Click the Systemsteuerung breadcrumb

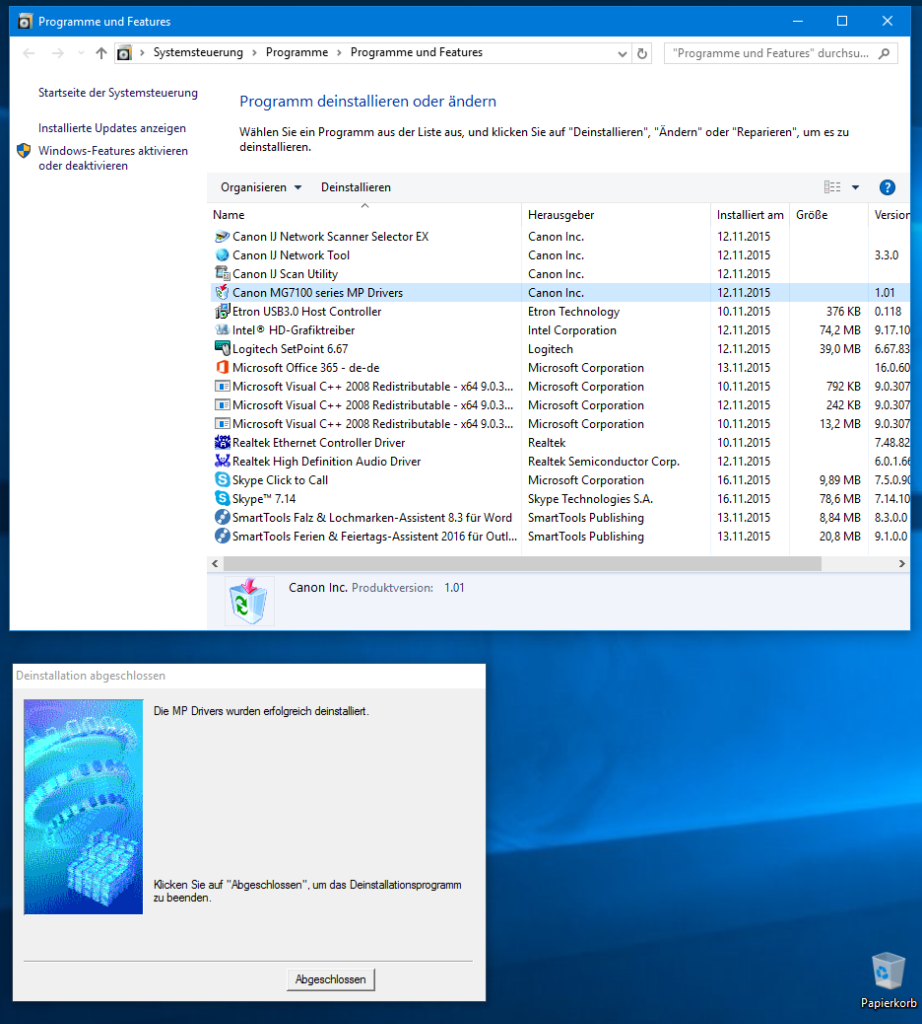(198, 52)
